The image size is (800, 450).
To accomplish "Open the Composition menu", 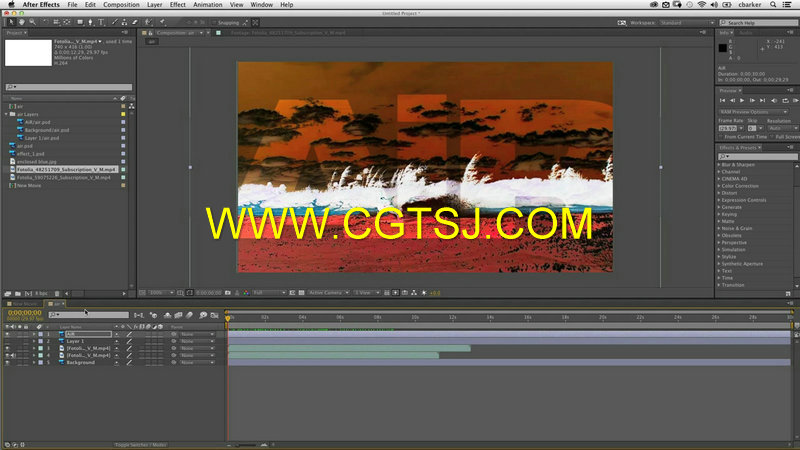I will coord(121,5).
